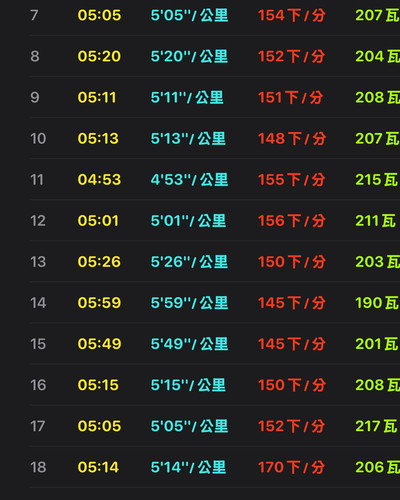Click lap 13 heart rate 150 下/分
Screen dimensions: 400x500
click(292, 262)
